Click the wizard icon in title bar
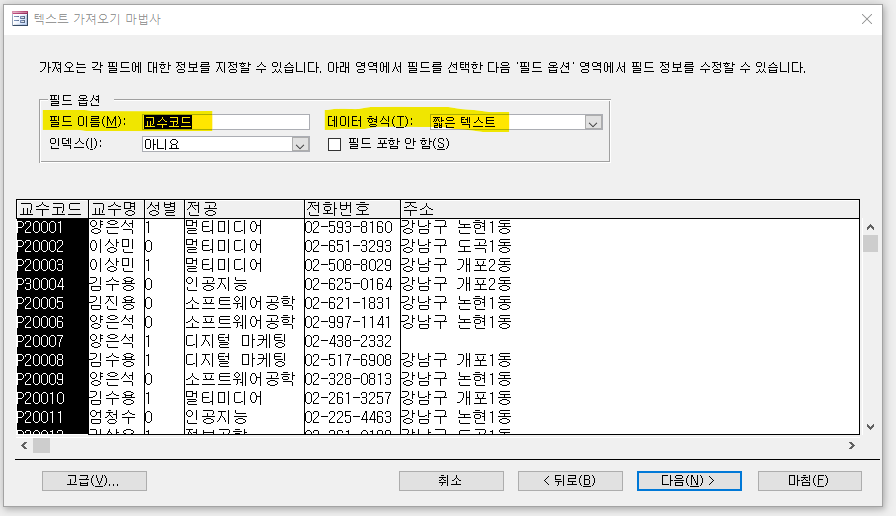Screen dimensions: 896x516 coord(19,19)
